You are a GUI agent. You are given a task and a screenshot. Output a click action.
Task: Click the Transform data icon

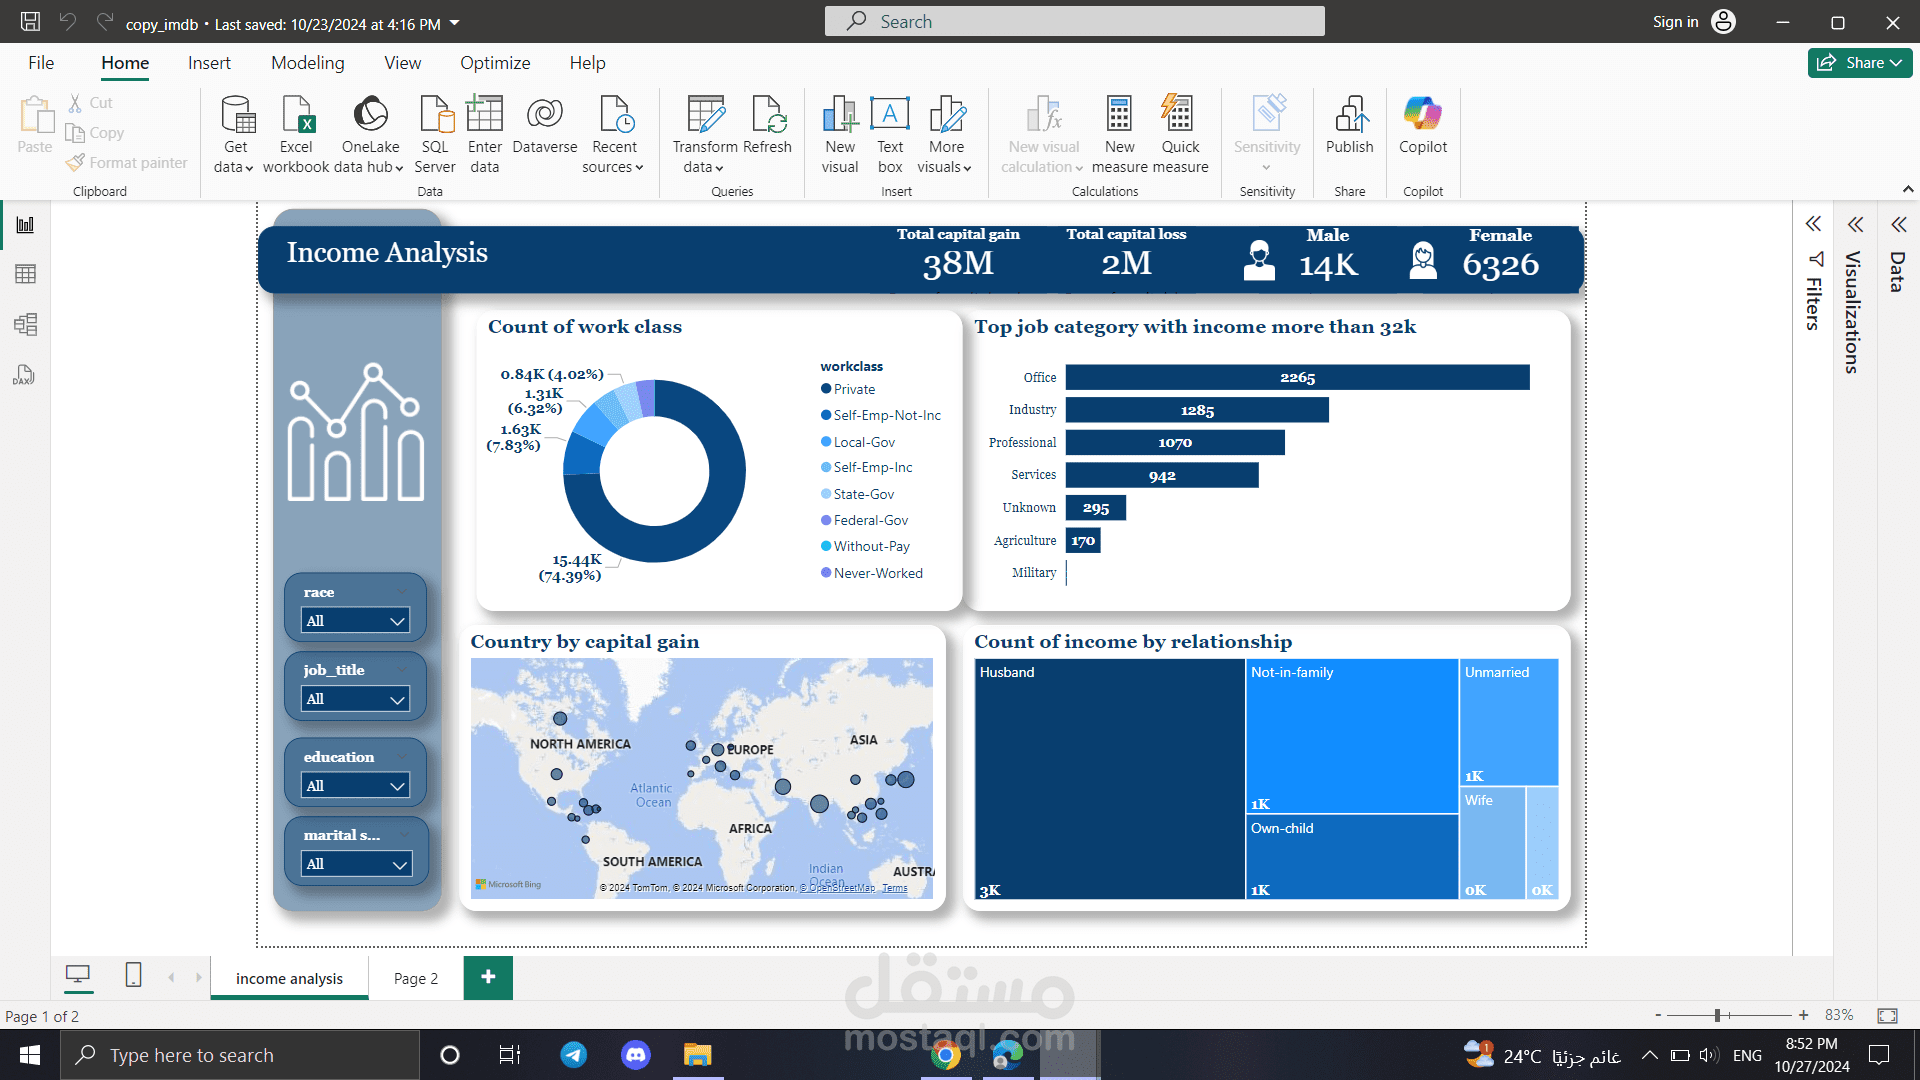coord(705,116)
